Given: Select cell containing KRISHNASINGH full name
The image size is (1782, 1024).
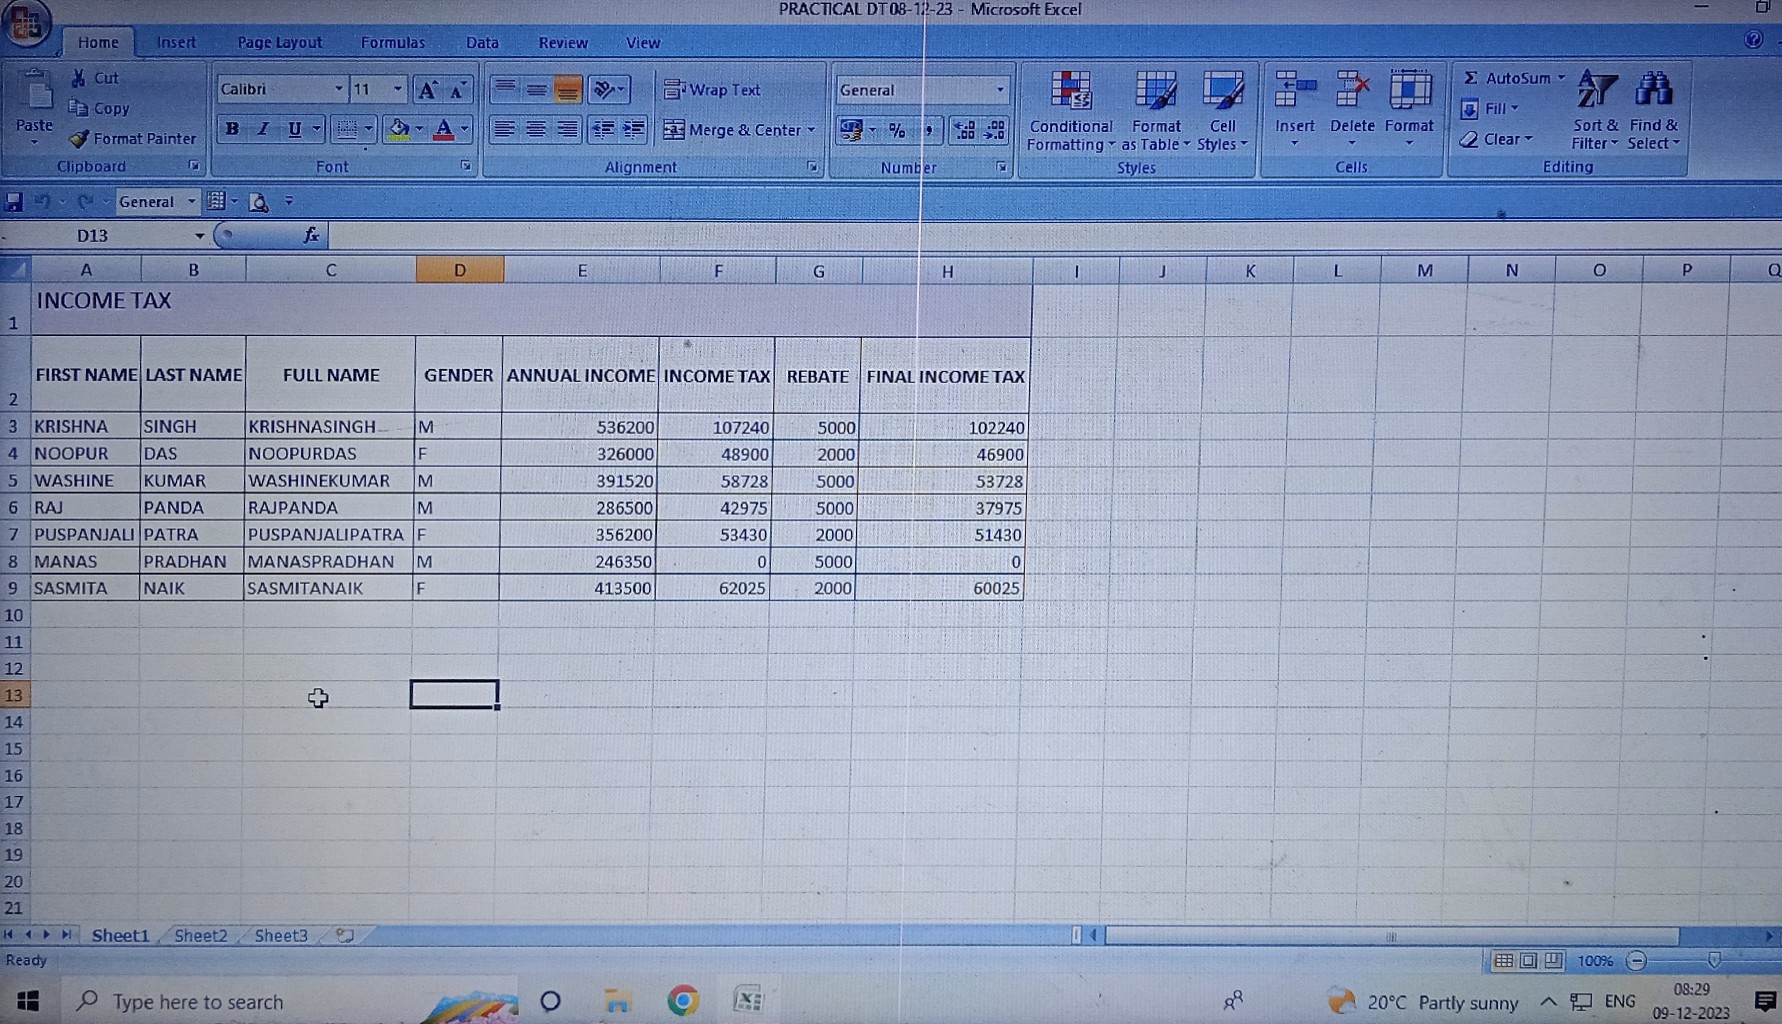Looking at the screenshot, I should click(329, 427).
